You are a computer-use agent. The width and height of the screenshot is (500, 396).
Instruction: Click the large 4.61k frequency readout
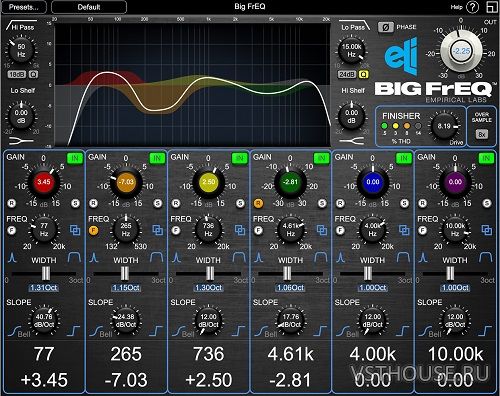290,354
